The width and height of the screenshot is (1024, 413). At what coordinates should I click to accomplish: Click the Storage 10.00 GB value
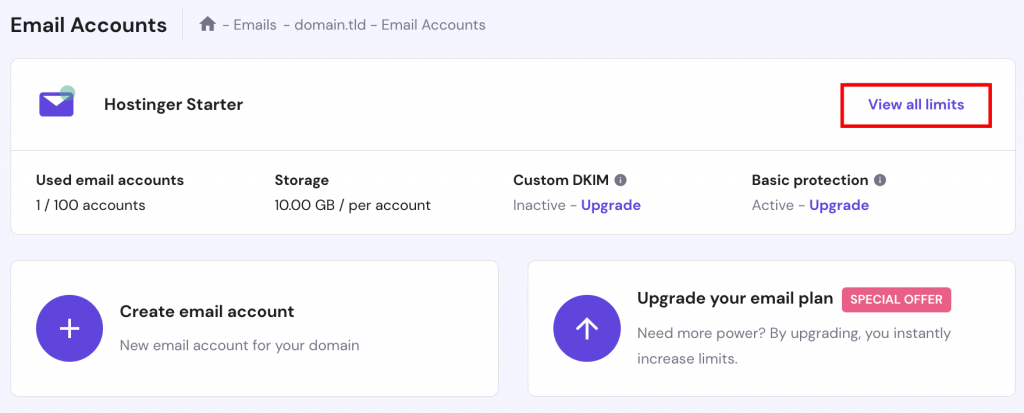[352, 205]
